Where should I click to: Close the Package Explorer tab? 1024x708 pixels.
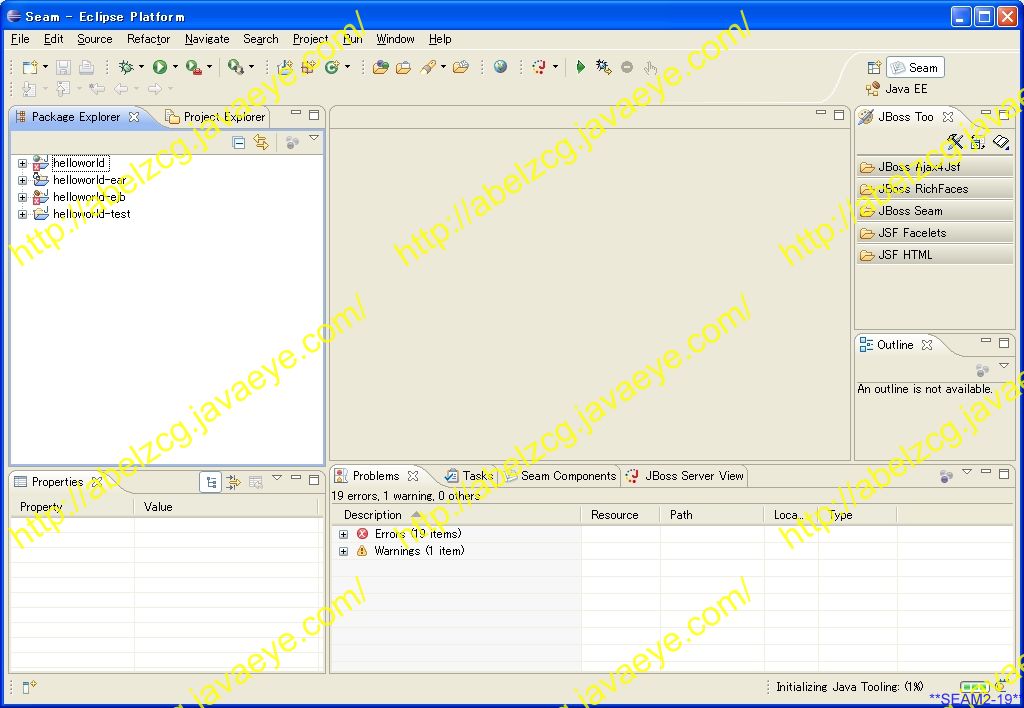click(135, 117)
